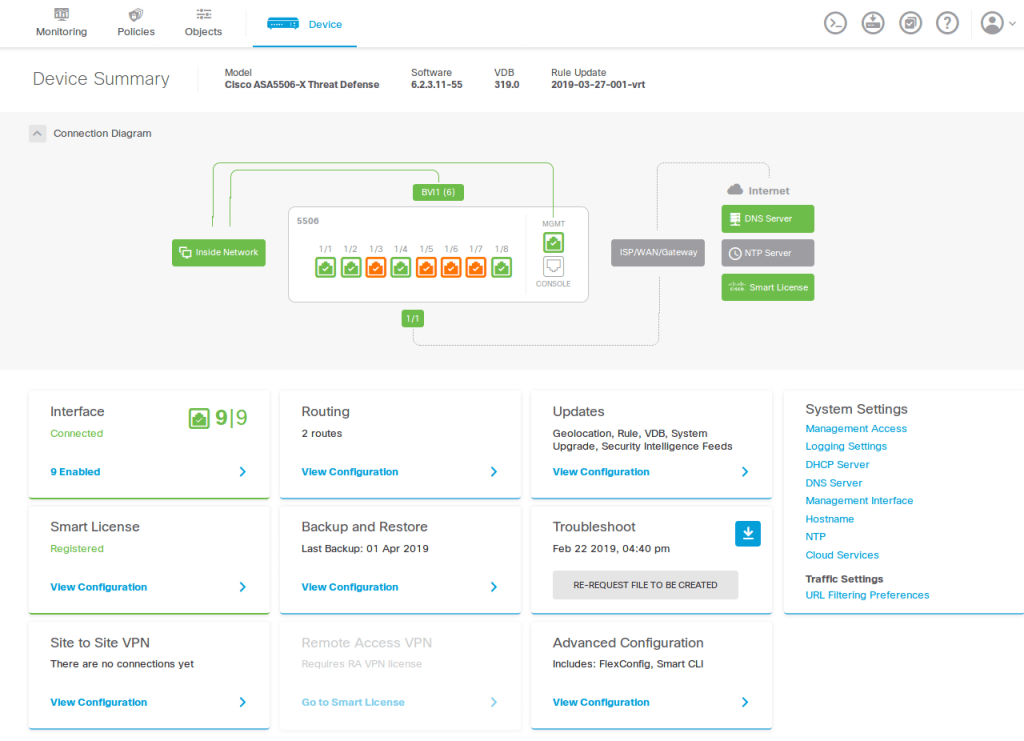
Task: Select port 1/8 interface icon
Action: [x=502, y=268]
